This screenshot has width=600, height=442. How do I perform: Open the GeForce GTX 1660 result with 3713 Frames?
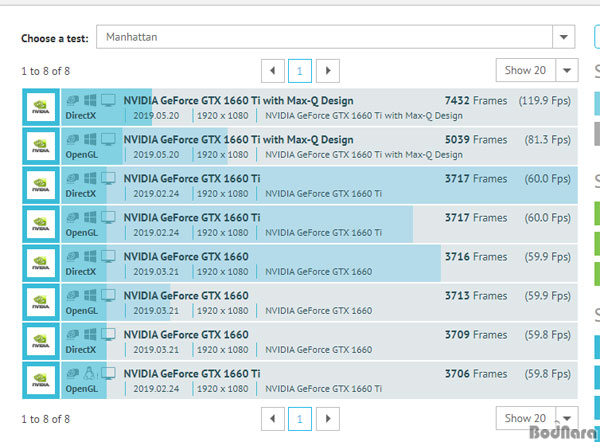click(x=186, y=296)
